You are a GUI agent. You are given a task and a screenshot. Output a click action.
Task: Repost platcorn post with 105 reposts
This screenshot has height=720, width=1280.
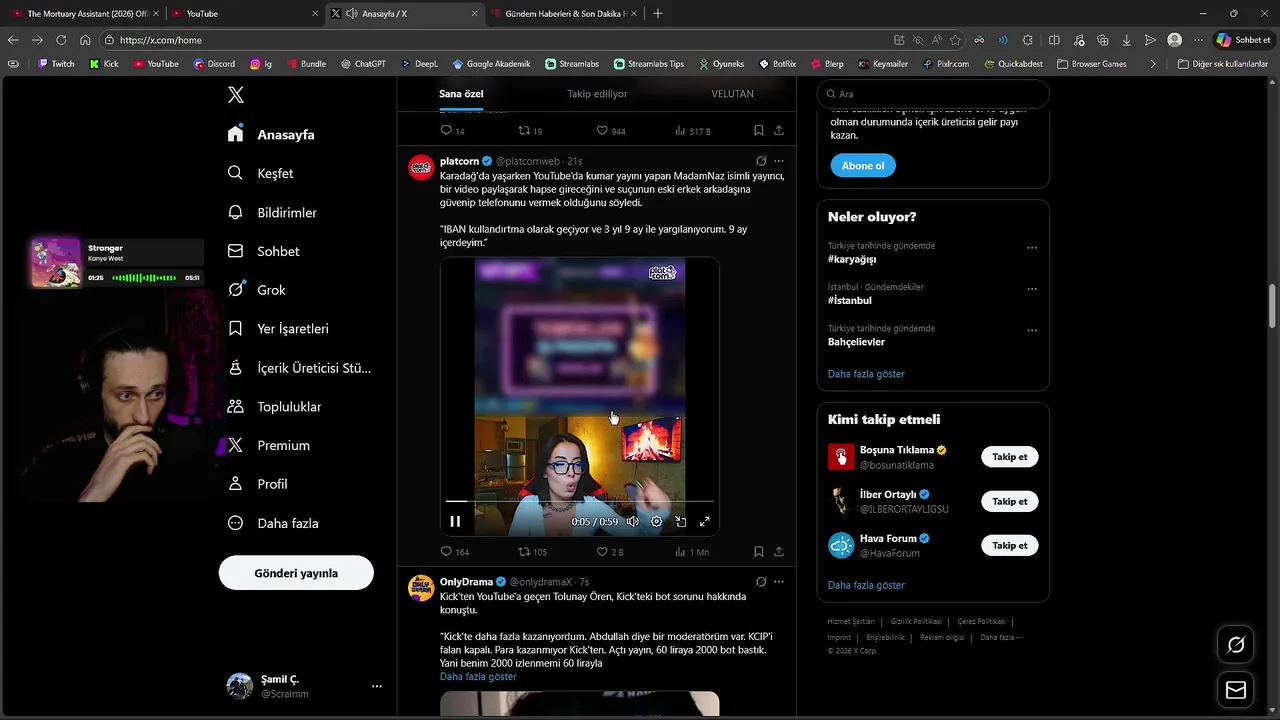pos(532,552)
